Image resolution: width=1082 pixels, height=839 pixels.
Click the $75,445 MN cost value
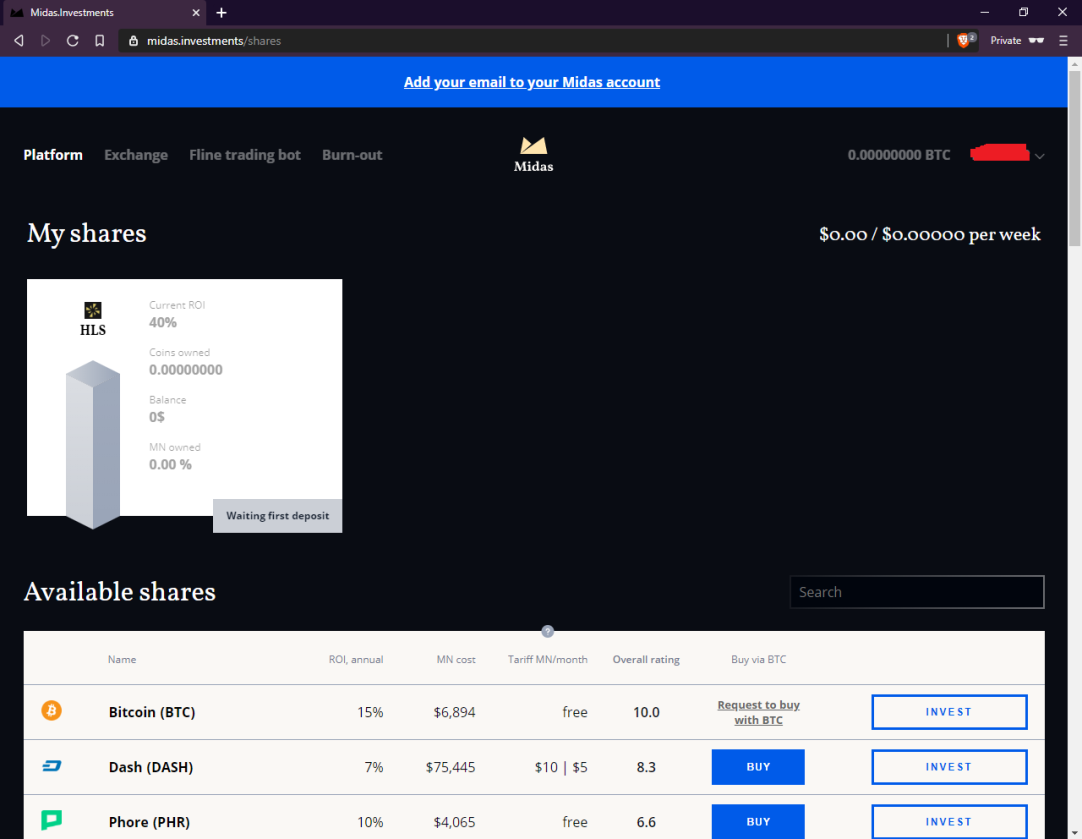[x=451, y=767]
